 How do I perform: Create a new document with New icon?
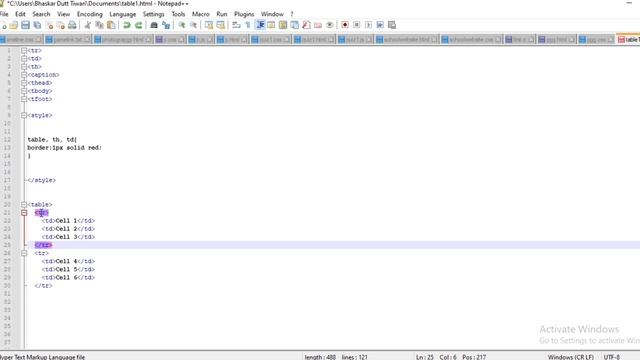[3, 25]
